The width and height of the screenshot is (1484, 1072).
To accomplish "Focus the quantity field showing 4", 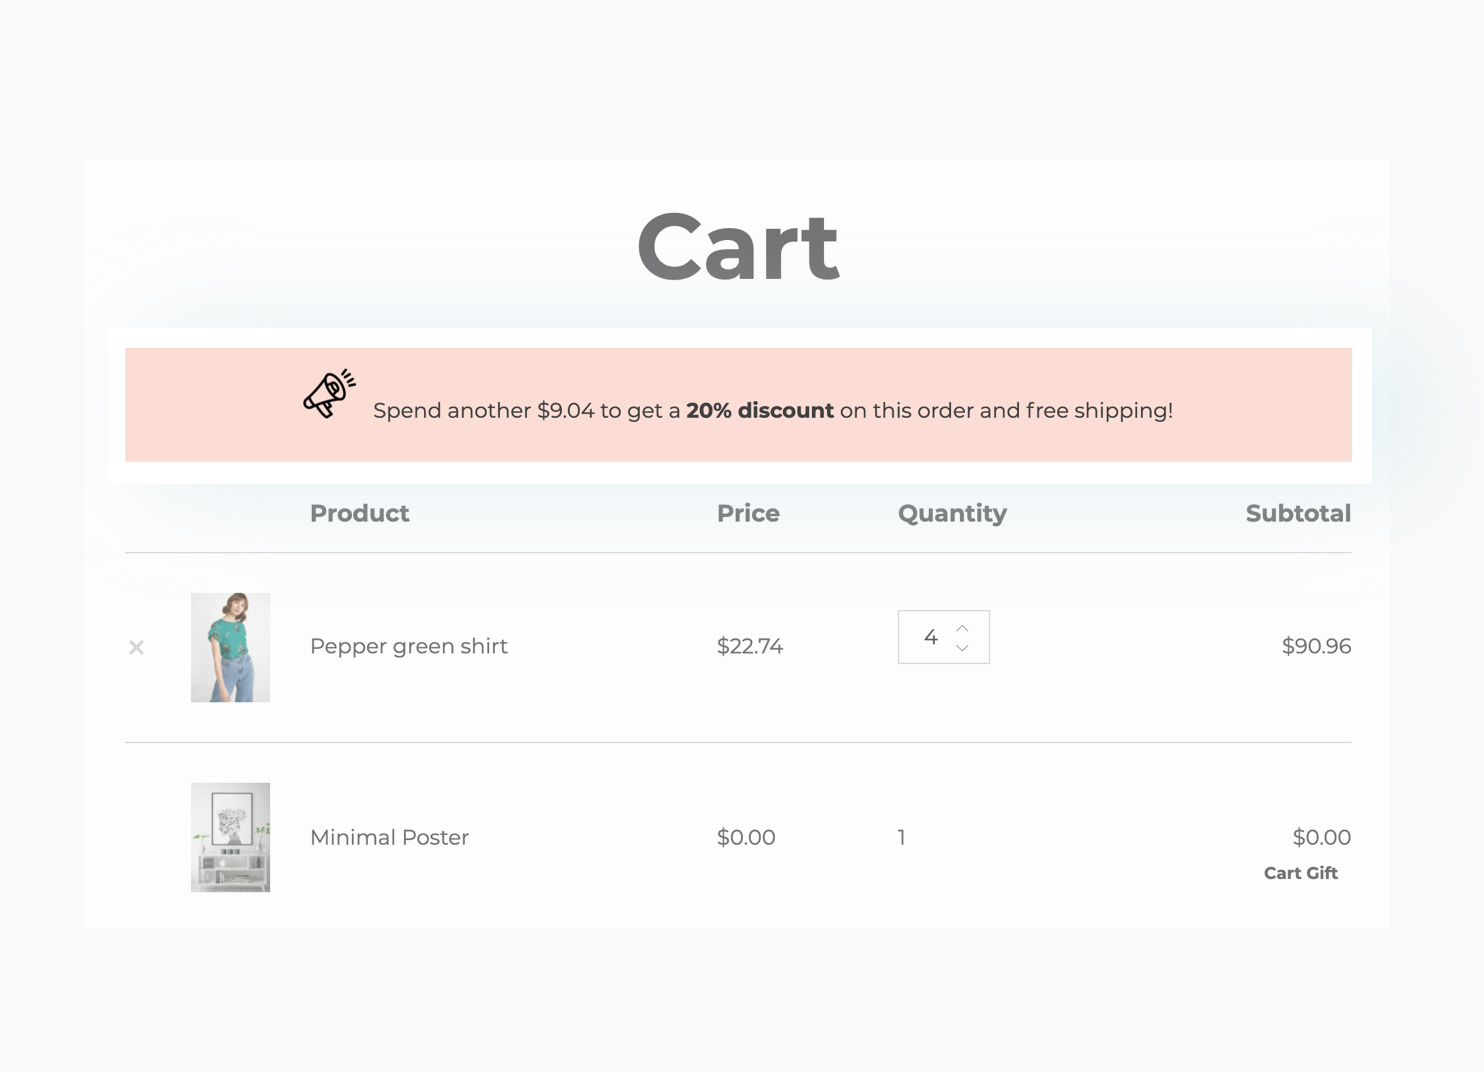I will [930, 637].
